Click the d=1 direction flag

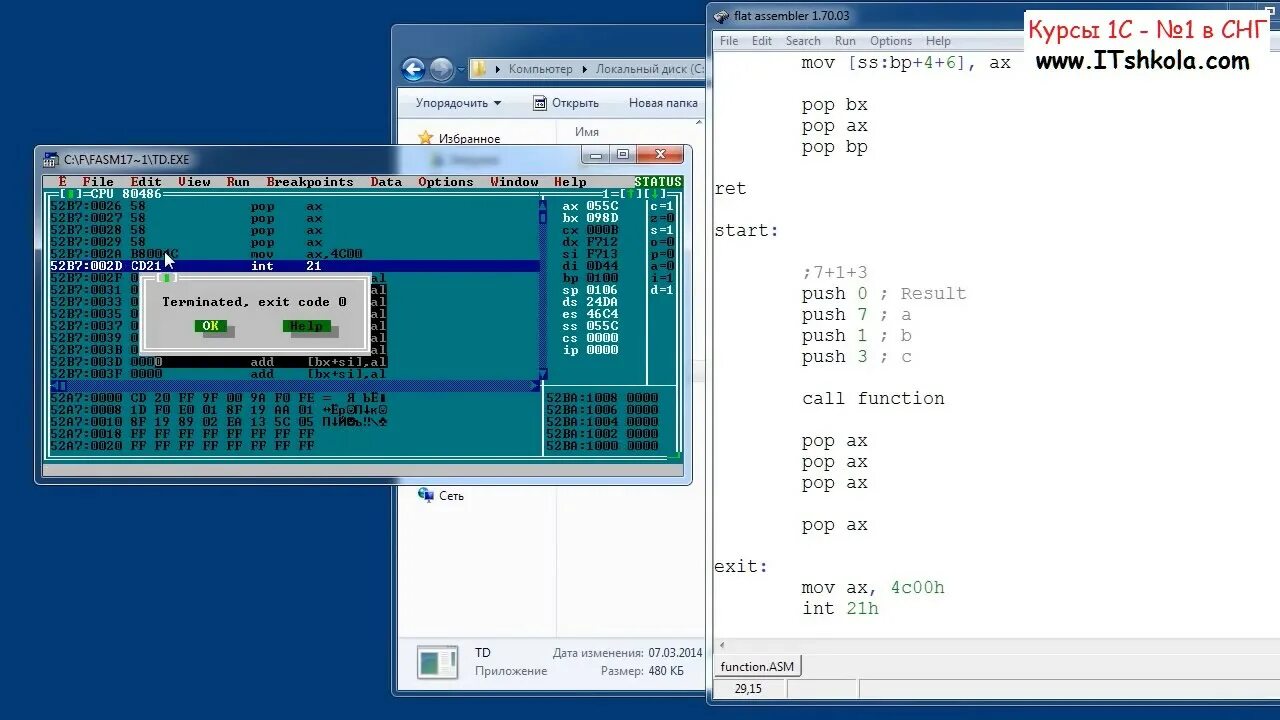point(663,290)
